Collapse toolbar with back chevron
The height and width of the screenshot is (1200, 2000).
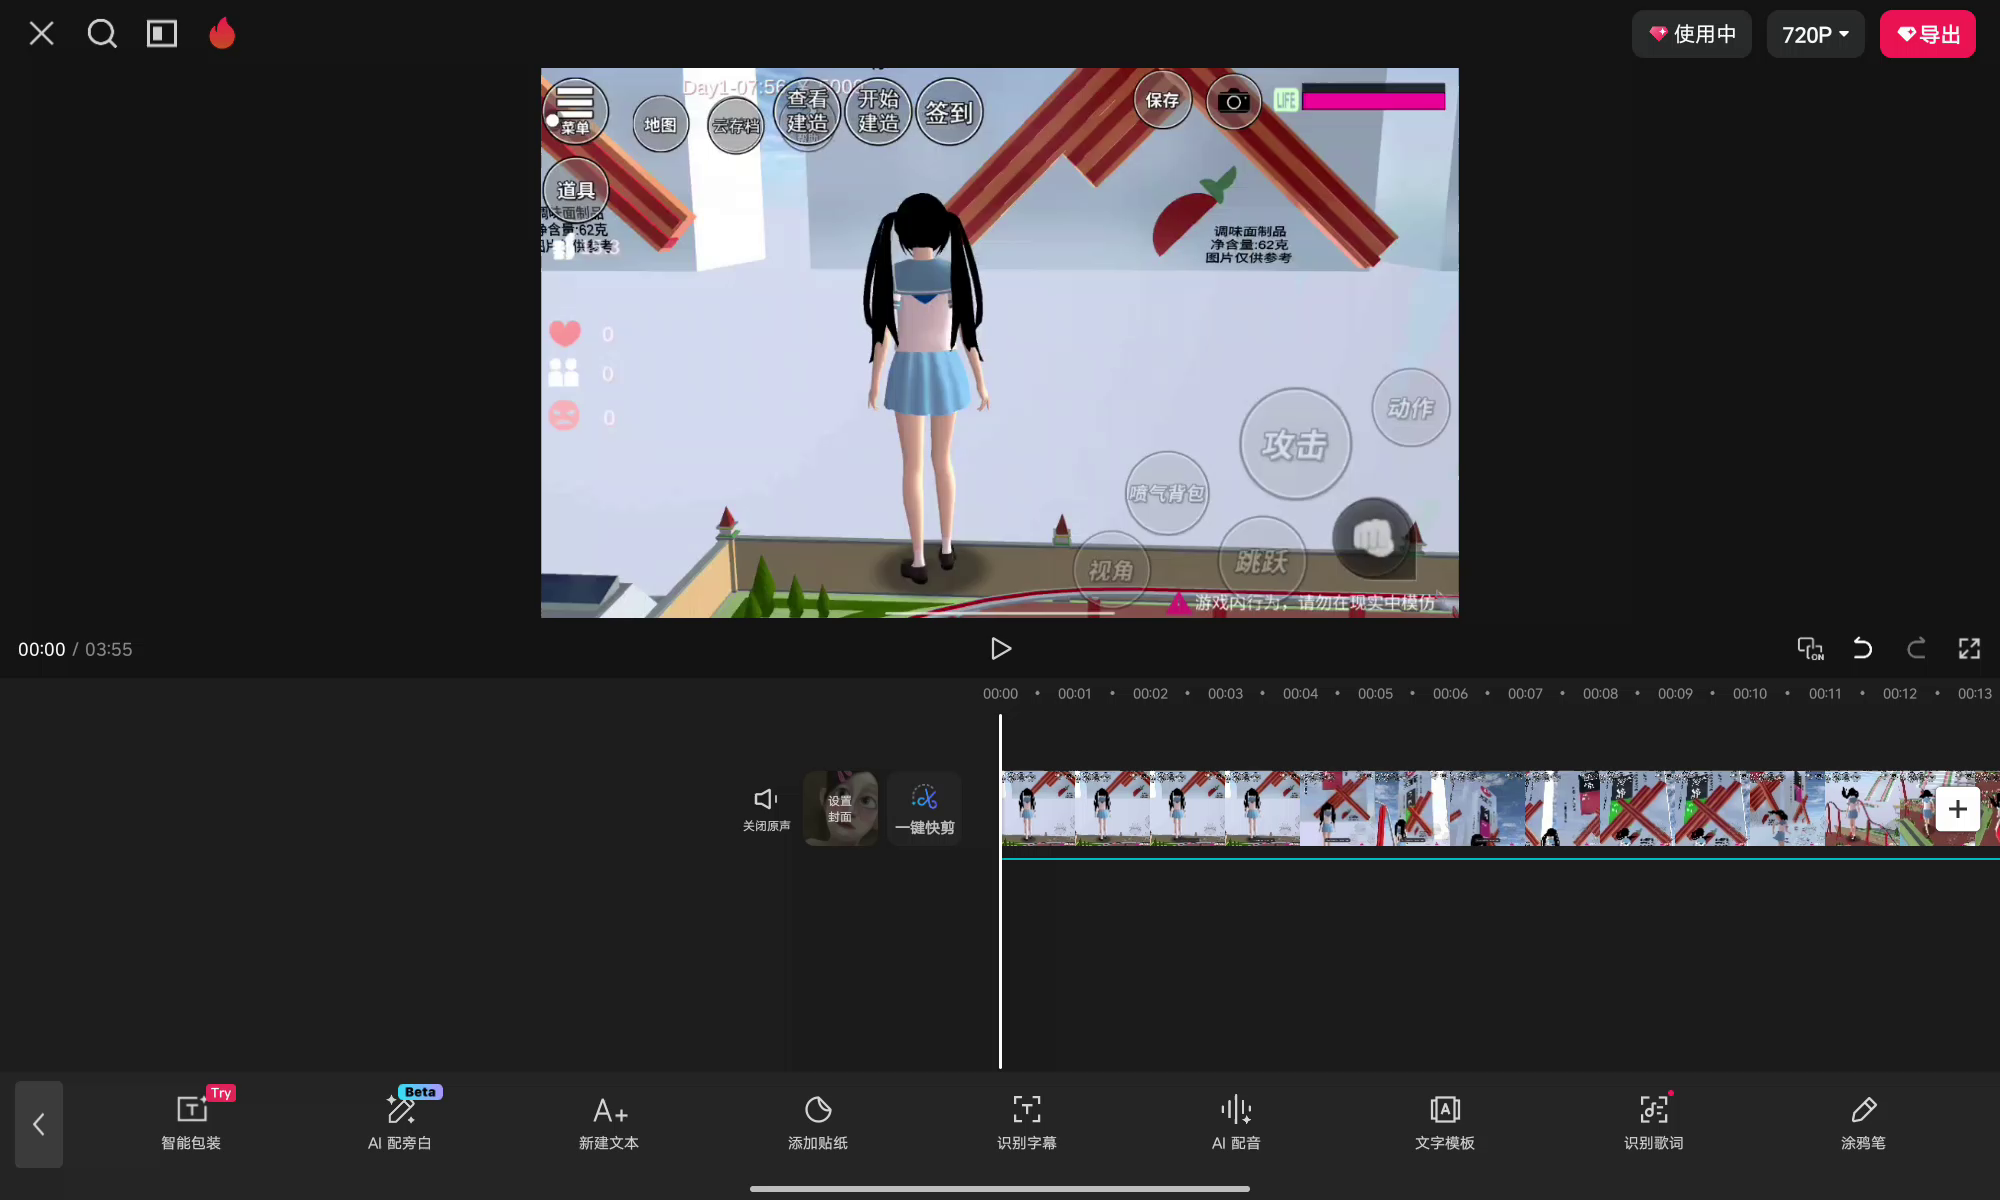pyautogui.click(x=39, y=1124)
